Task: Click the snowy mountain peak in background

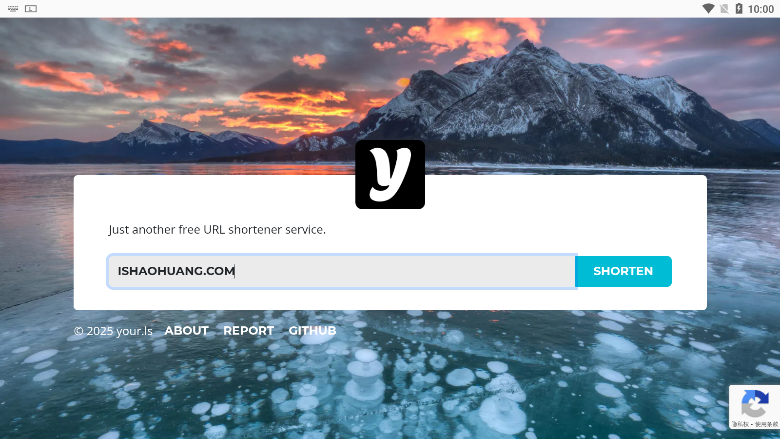Action: (x=525, y=50)
